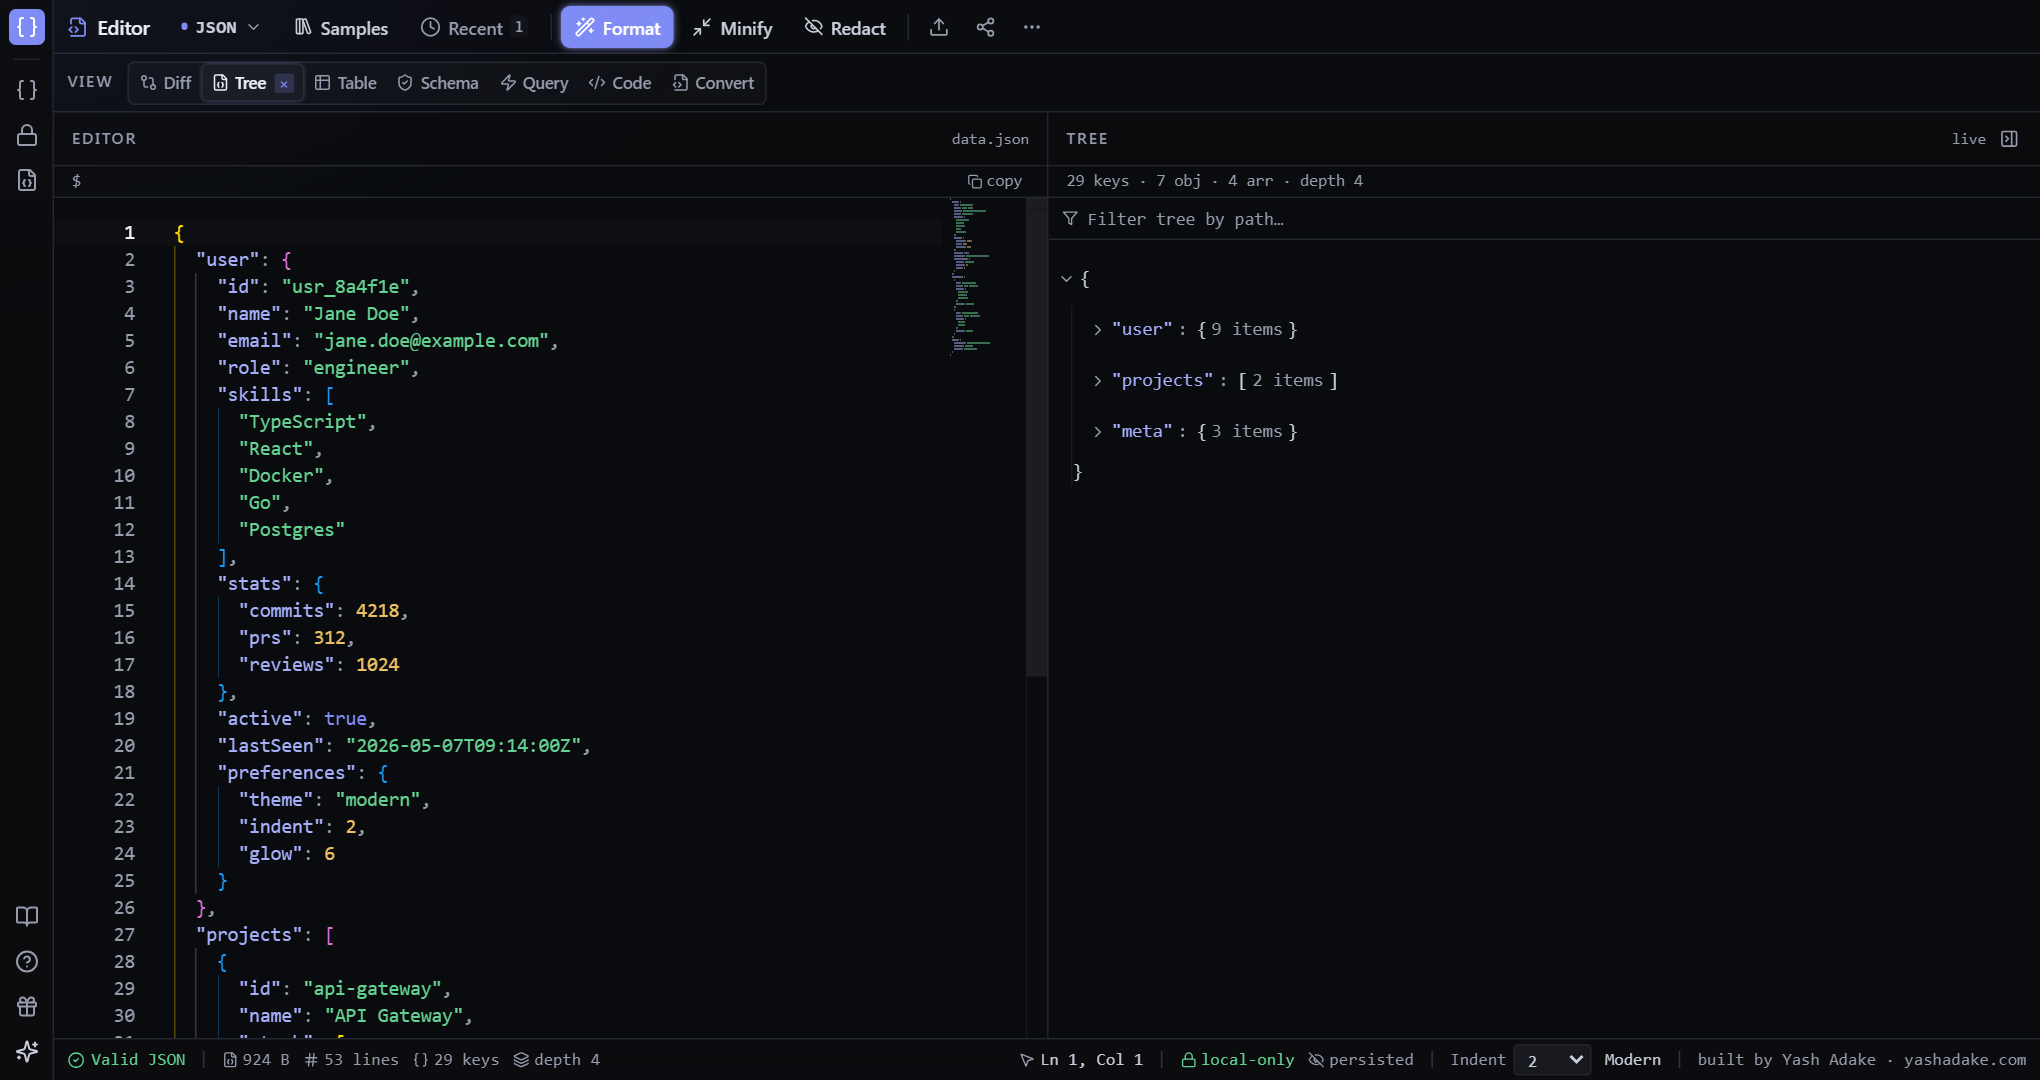Viewport: 2040px width, 1080px height.
Task: Open the yashadake.com link
Action: click(1965, 1060)
